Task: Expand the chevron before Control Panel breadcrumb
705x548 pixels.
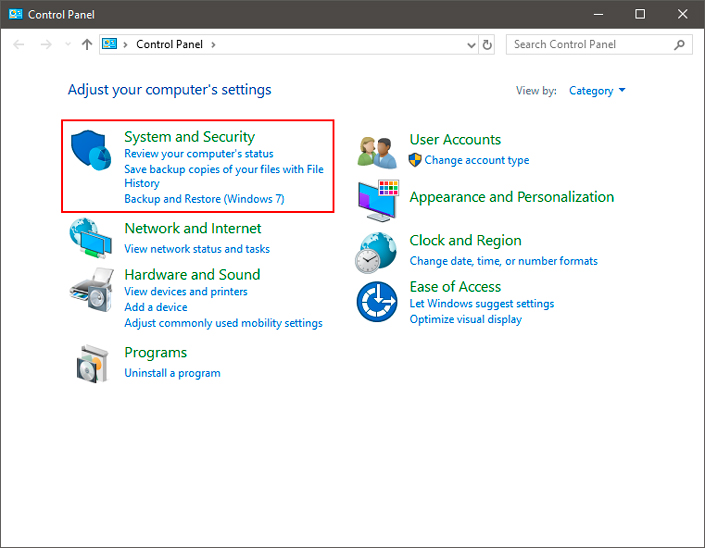Action: click(x=125, y=45)
